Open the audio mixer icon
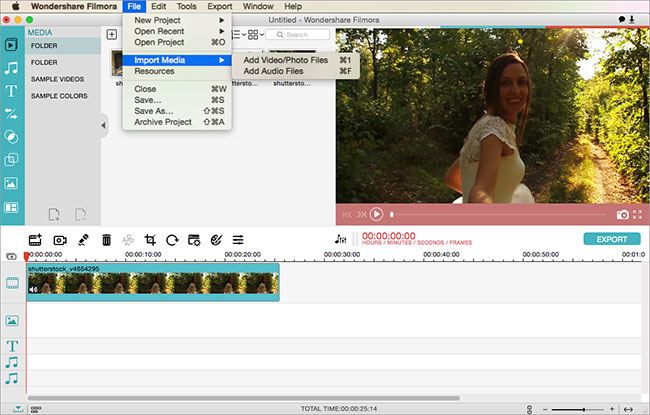Viewport: 650px width, 415px height. click(x=340, y=239)
